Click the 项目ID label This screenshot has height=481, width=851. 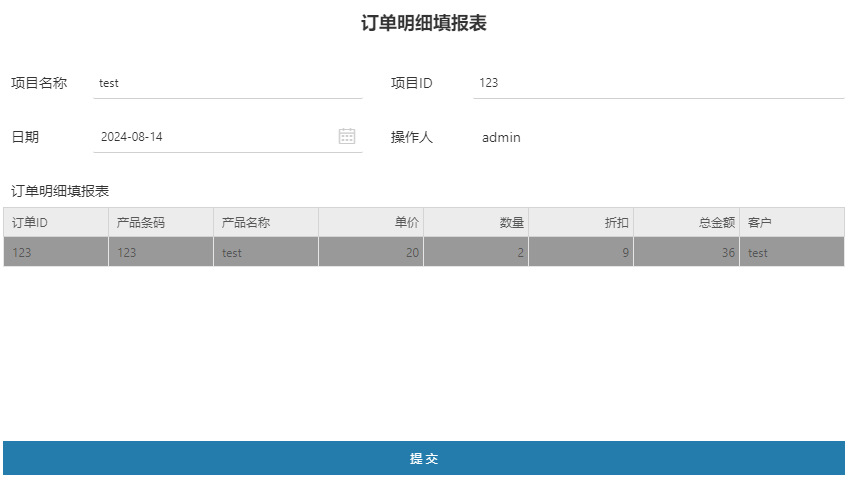[411, 83]
